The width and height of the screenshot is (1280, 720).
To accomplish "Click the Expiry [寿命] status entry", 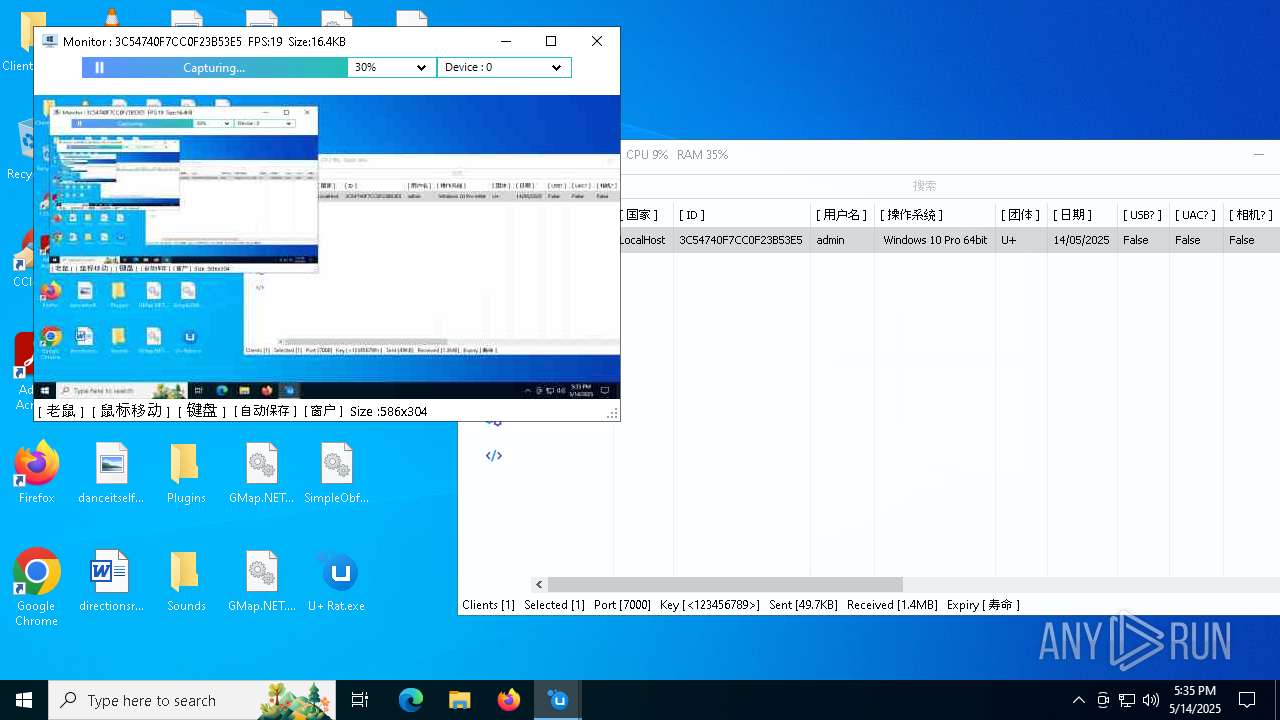I will (983, 605).
